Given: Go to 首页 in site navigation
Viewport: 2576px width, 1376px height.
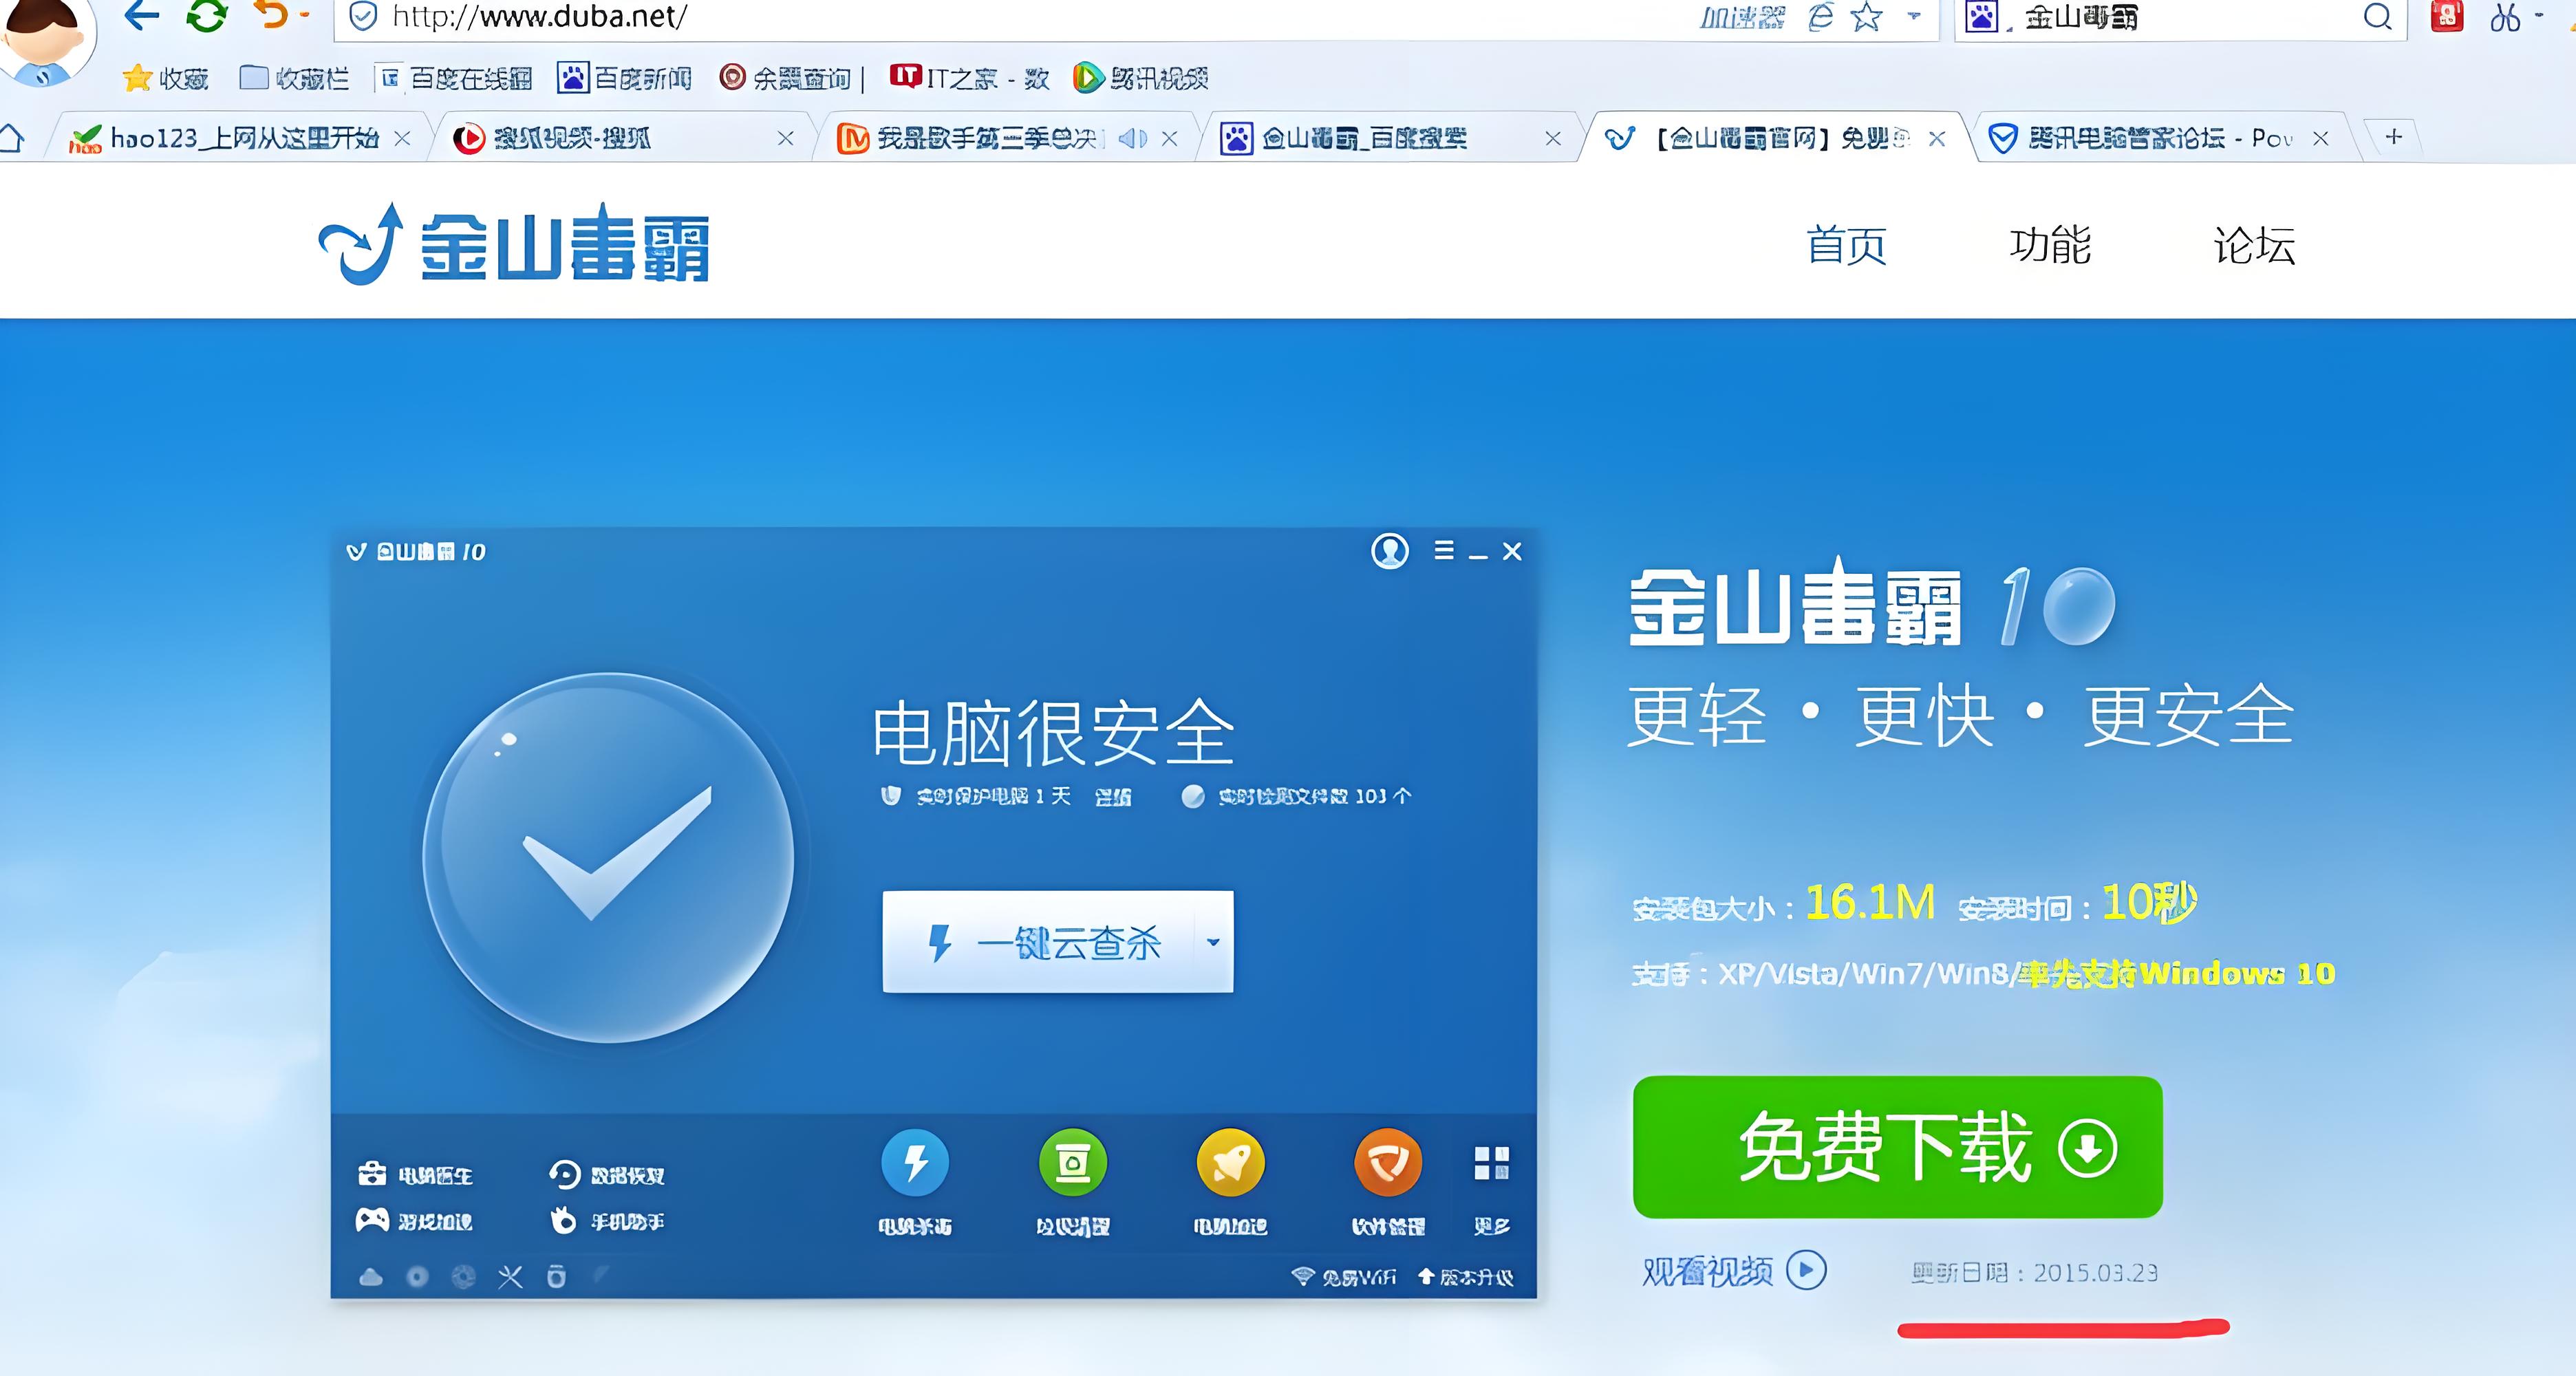Looking at the screenshot, I should coord(1846,245).
